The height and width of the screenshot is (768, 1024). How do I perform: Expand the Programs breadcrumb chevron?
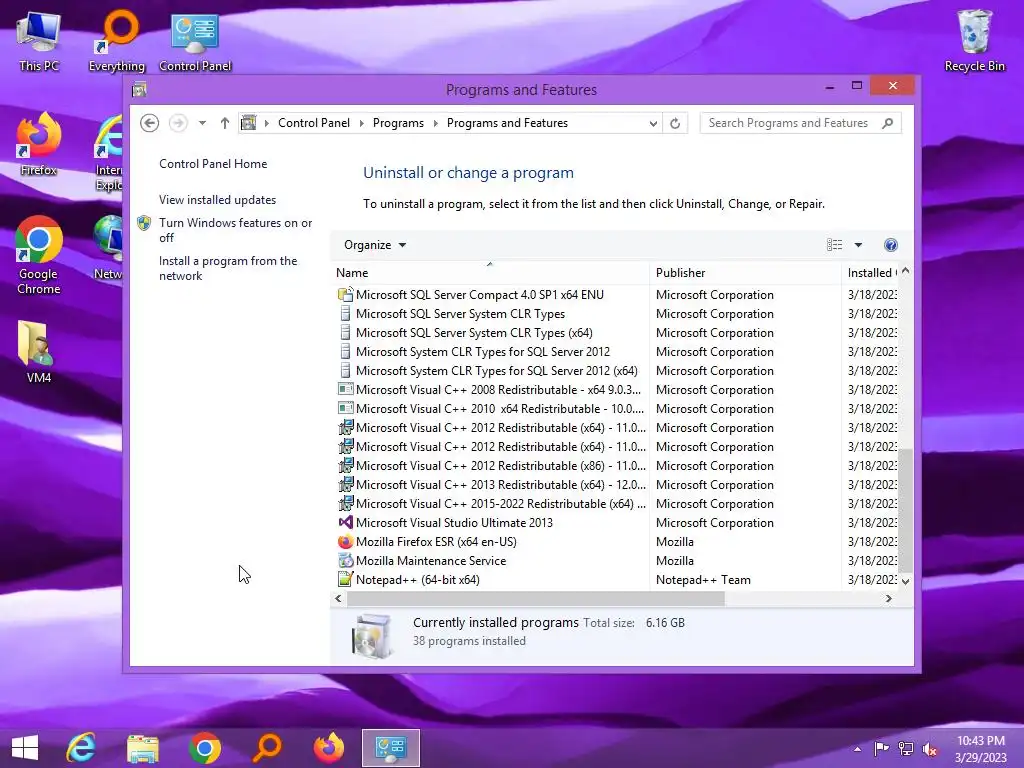coord(436,123)
